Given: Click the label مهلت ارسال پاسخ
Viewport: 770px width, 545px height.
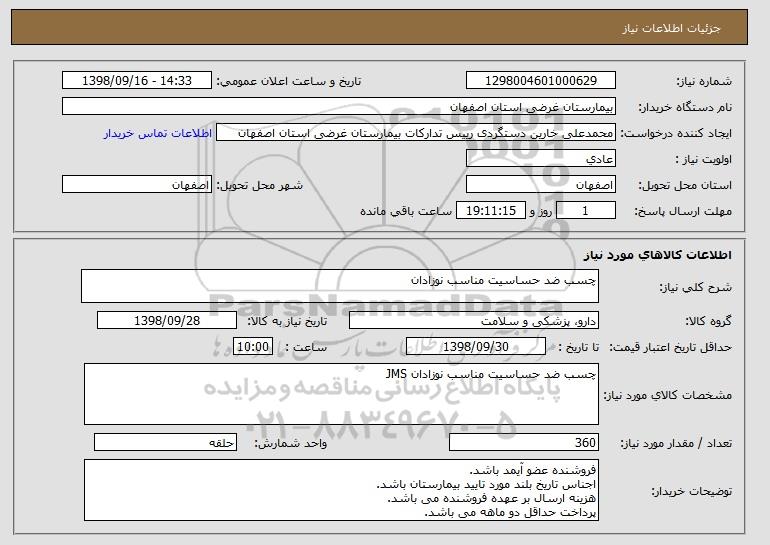Looking at the screenshot, I should pyautogui.click(x=683, y=211).
